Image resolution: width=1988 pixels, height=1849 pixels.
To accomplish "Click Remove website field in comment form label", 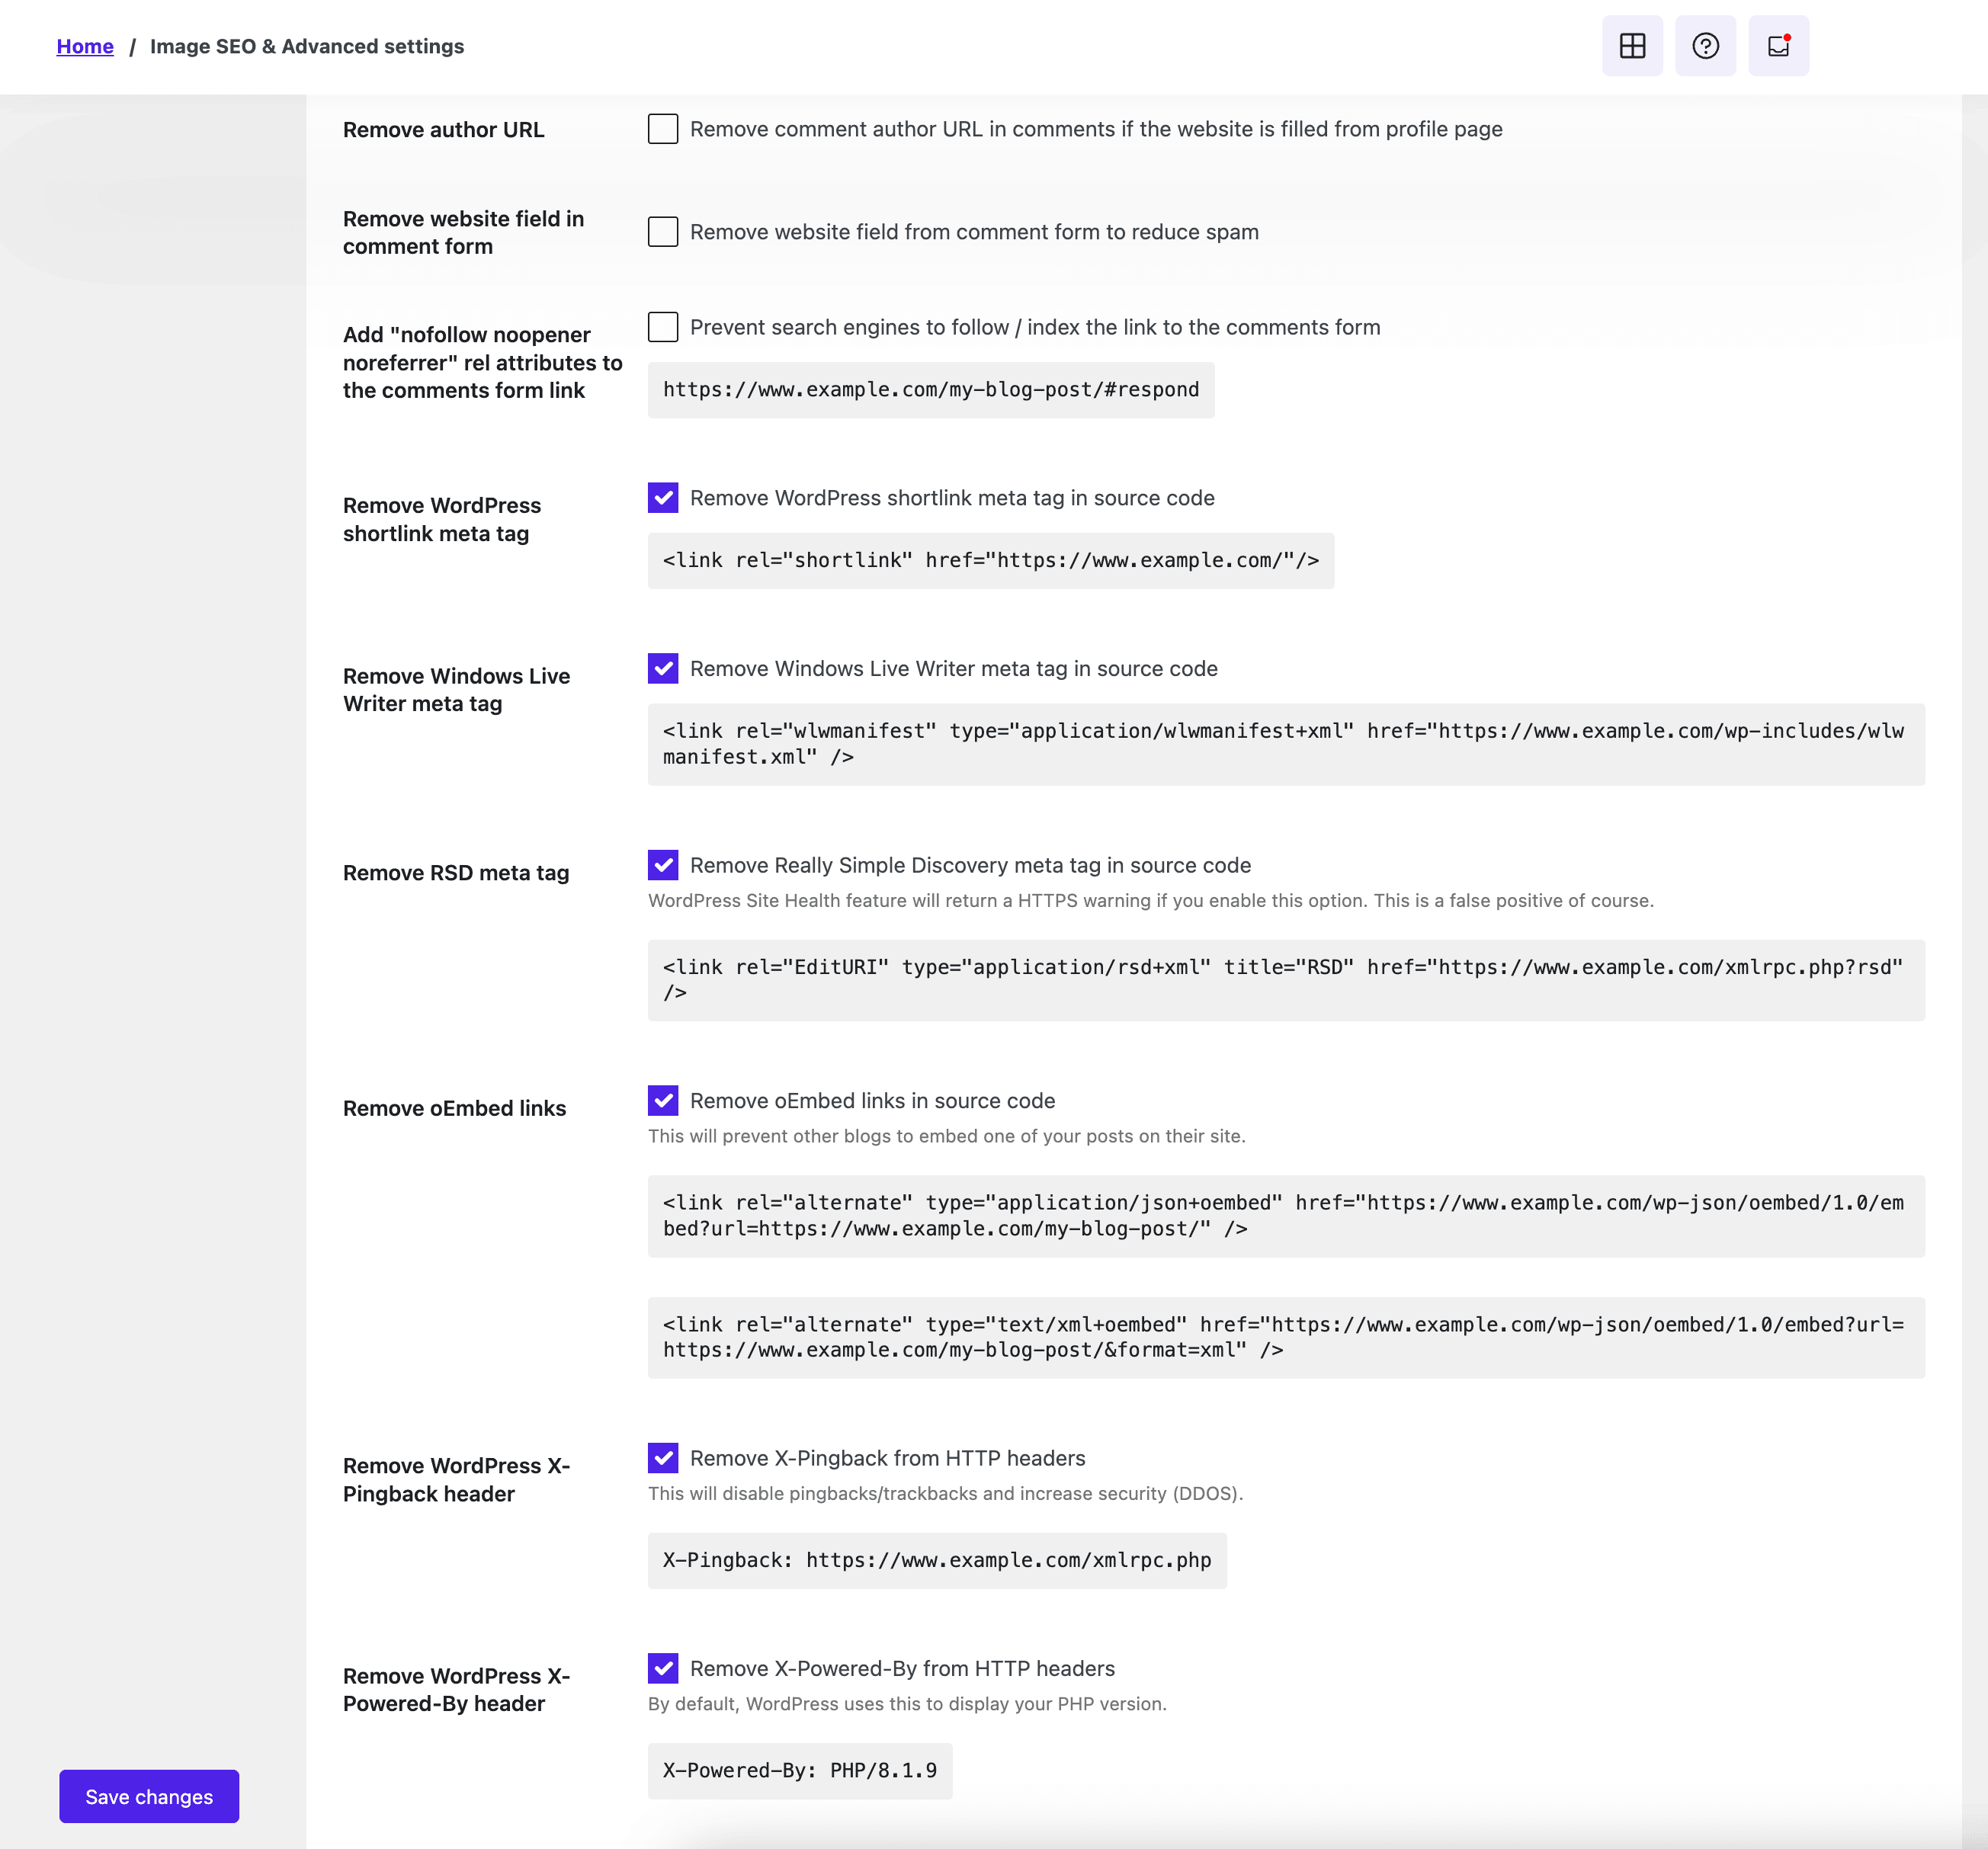I will tap(464, 233).
